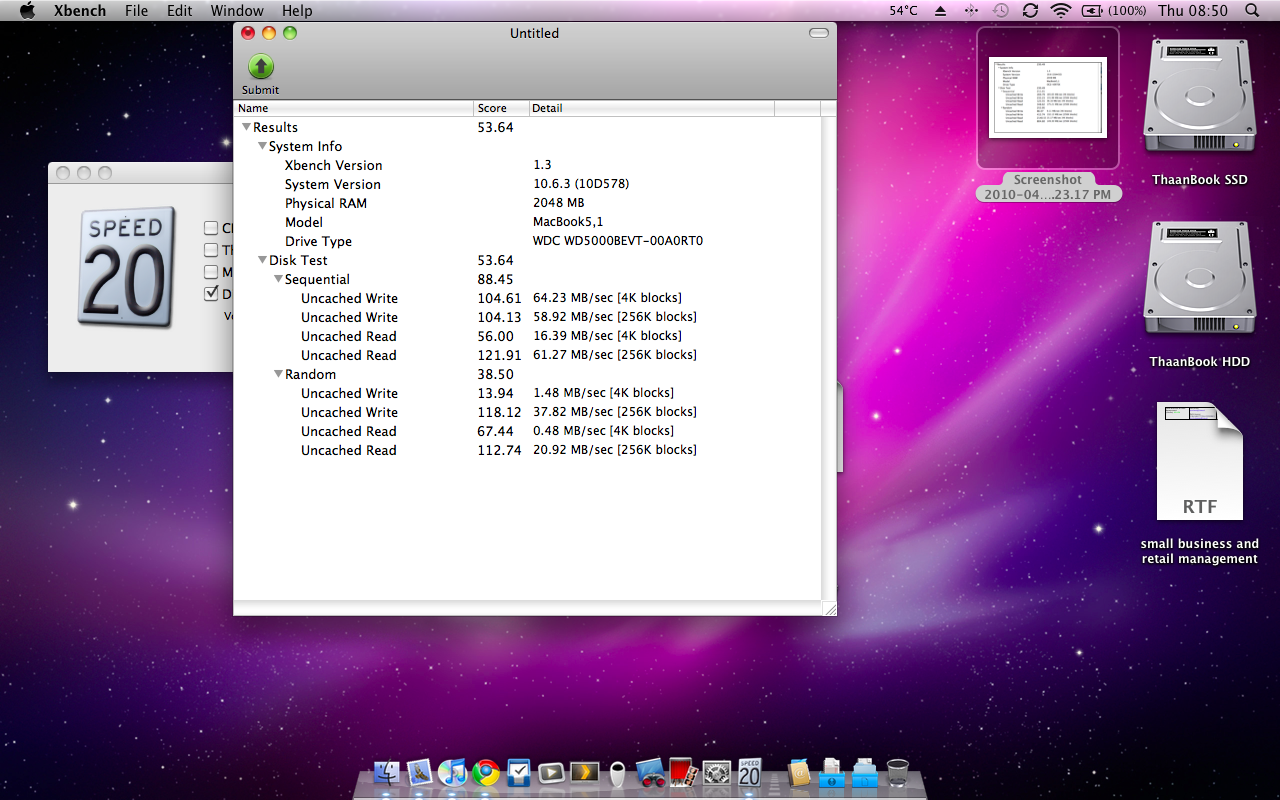Image resolution: width=1280 pixels, height=800 pixels.
Task: Click the Thu 08:50 clock
Action: (x=1192, y=10)
